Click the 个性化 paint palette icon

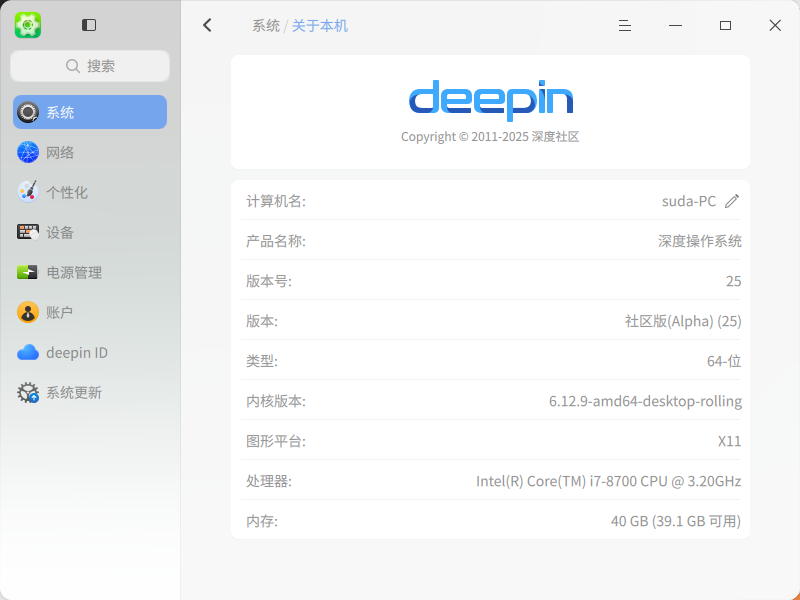(28, 192)
